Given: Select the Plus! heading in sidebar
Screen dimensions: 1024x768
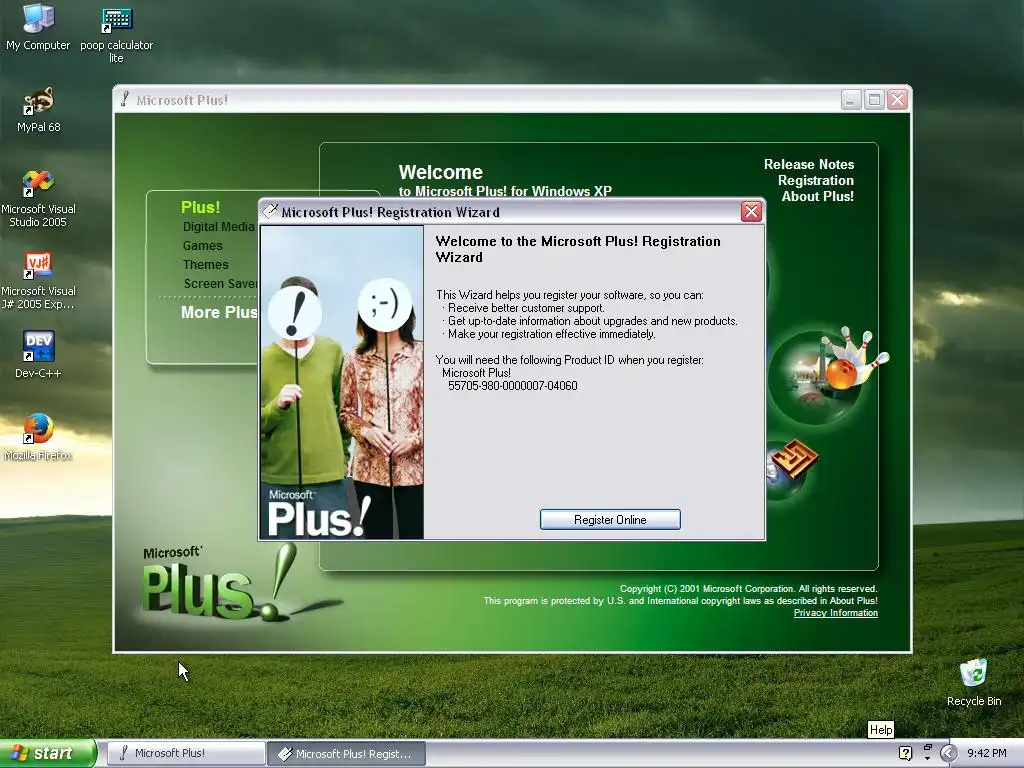Looking at the screenshot, I should tap(200, 207).
